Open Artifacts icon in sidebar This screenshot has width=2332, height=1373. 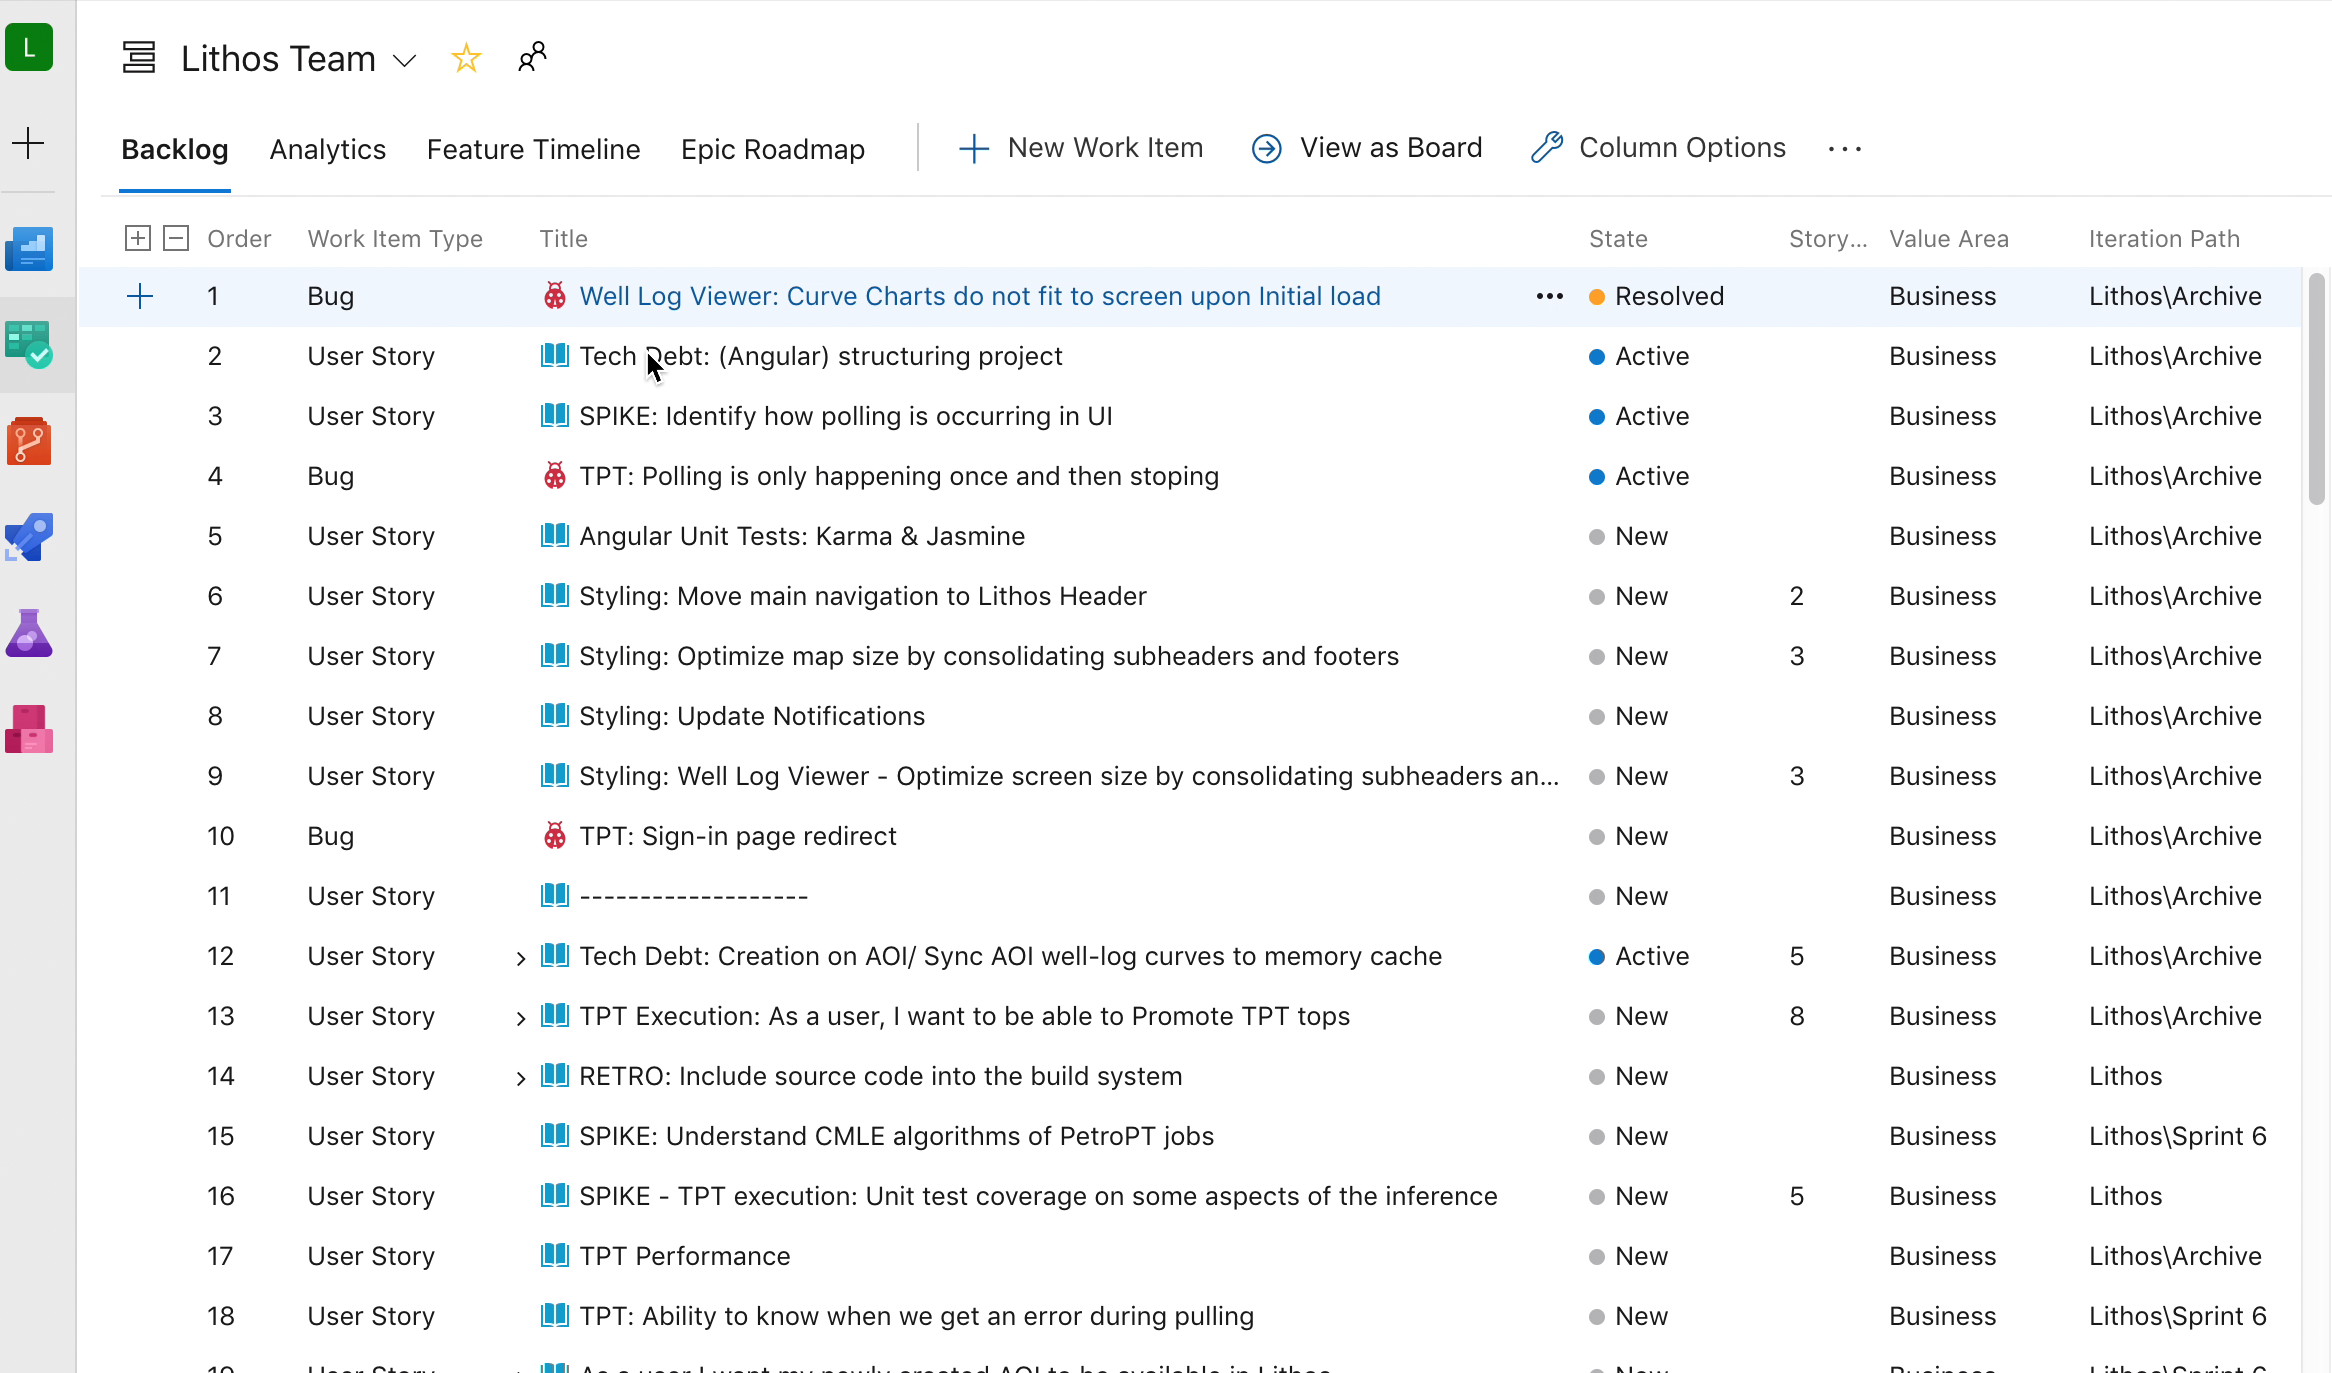pyautogui.click(x=29, y=729)
